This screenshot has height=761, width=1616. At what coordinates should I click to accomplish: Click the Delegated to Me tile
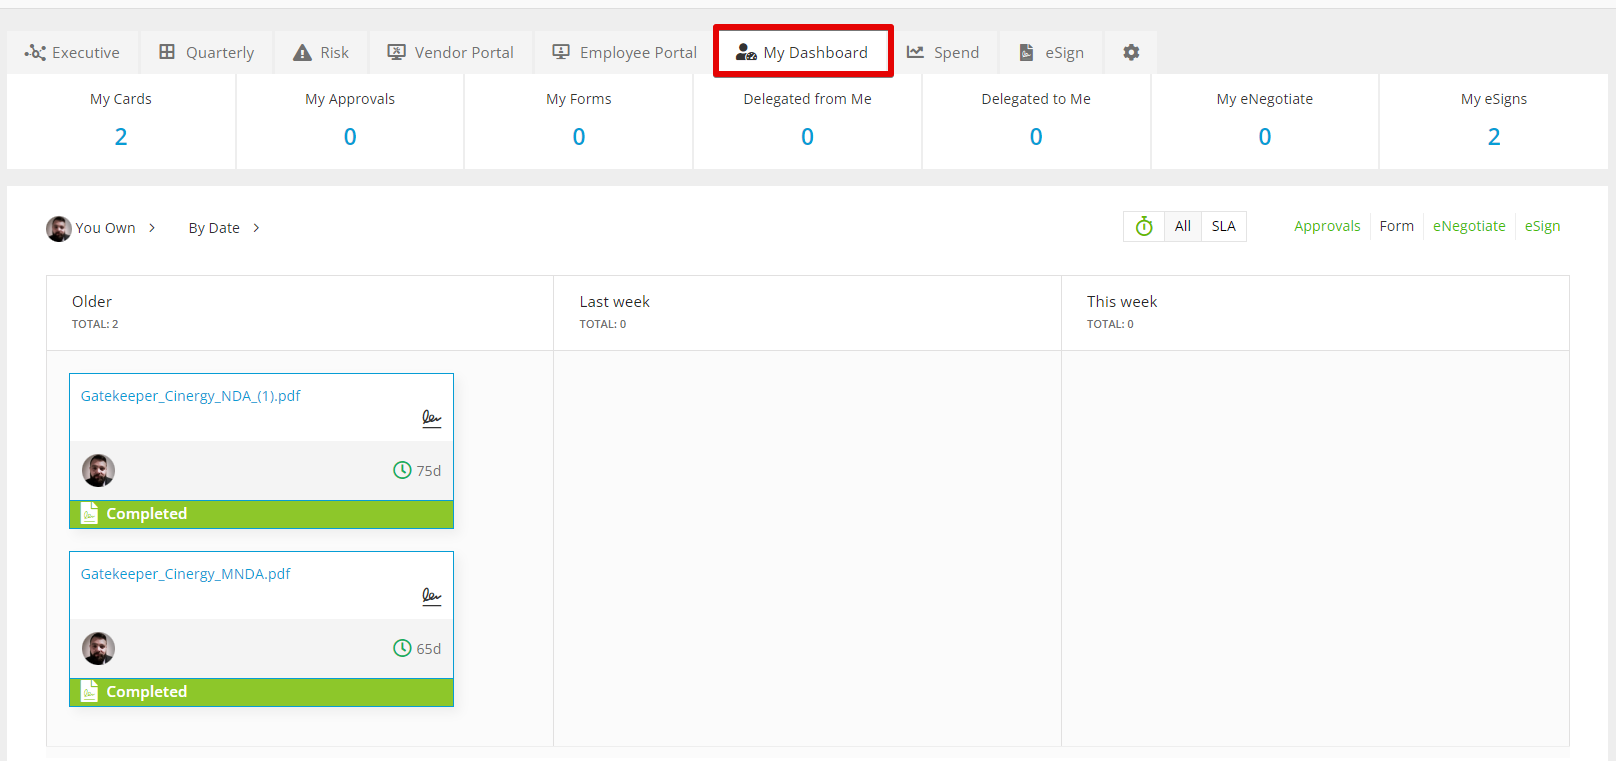1036,121
